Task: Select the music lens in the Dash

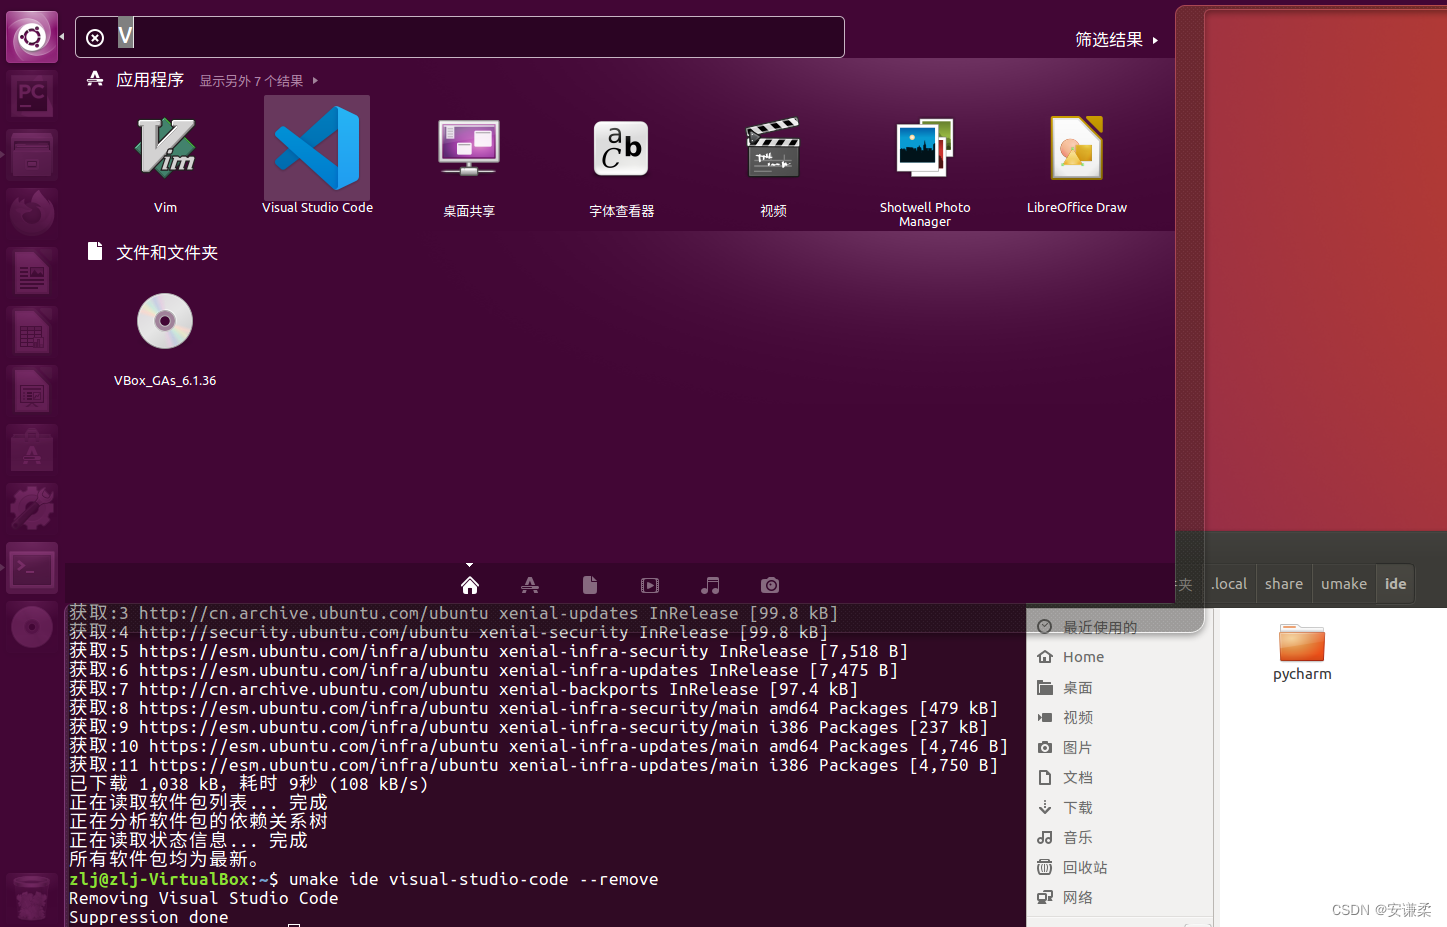Action: (x=710, y=585)
